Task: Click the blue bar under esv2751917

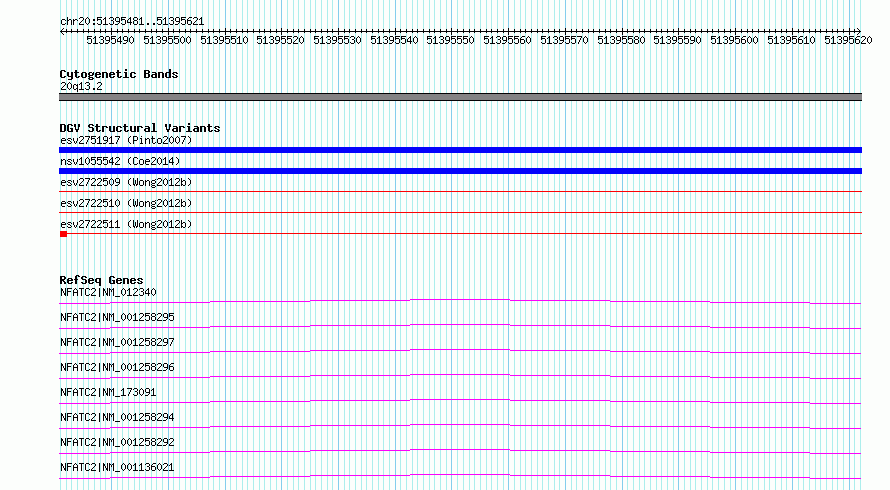Action: (460, 150)
